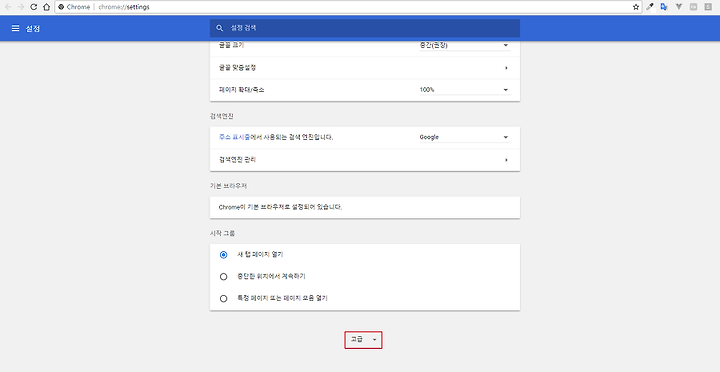
Task: Reload the settings page
Action: pos(34,7)
